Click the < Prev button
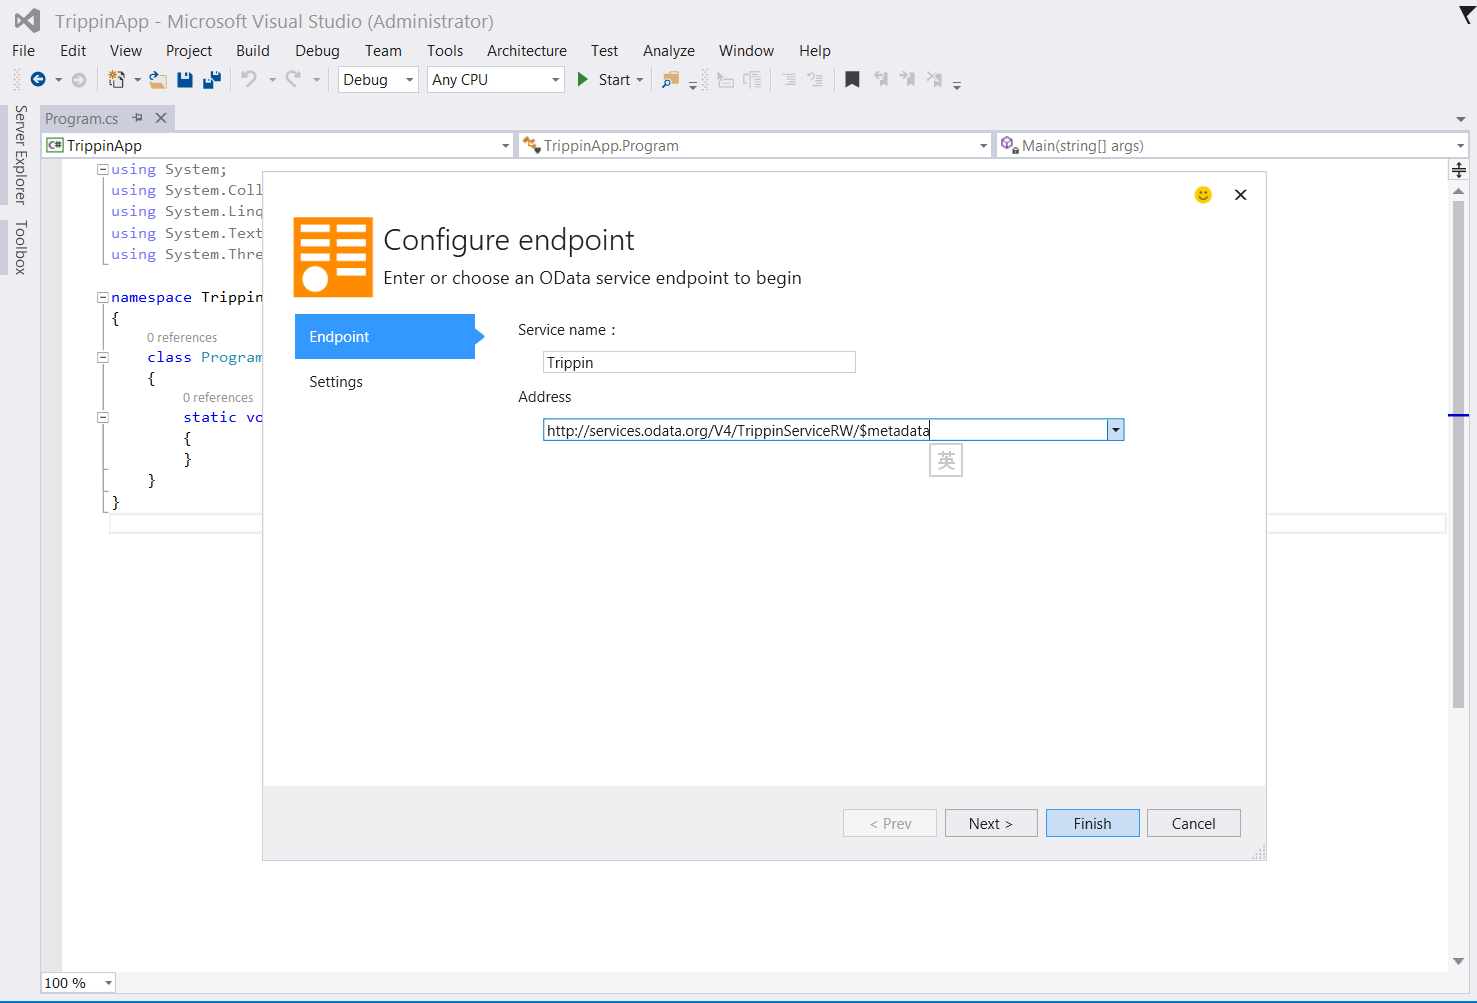Viewport: 1477px width, 1003px height. [x=890, y=824]
